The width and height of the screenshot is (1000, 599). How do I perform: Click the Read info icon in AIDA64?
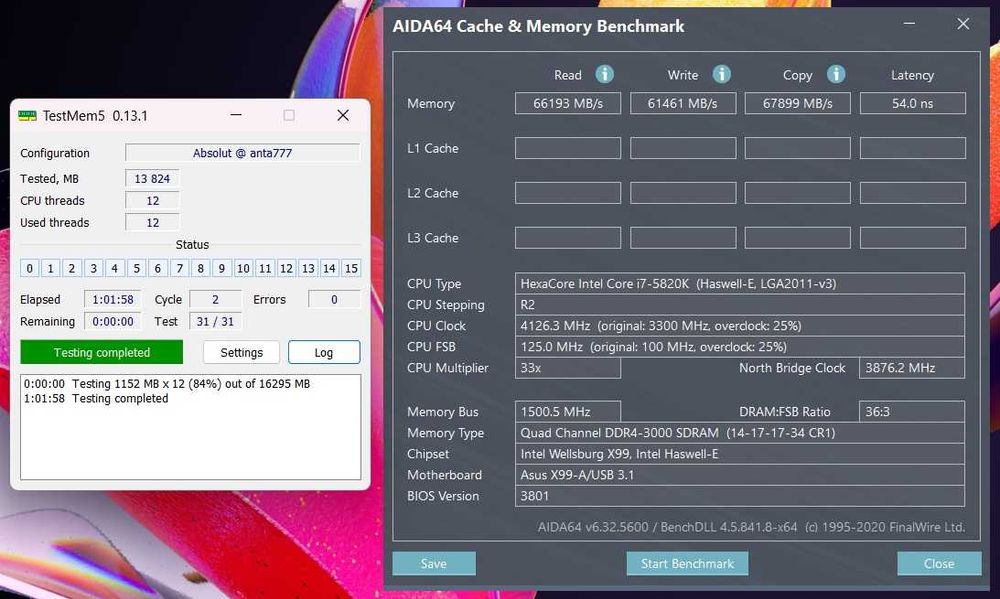(605, 75)
